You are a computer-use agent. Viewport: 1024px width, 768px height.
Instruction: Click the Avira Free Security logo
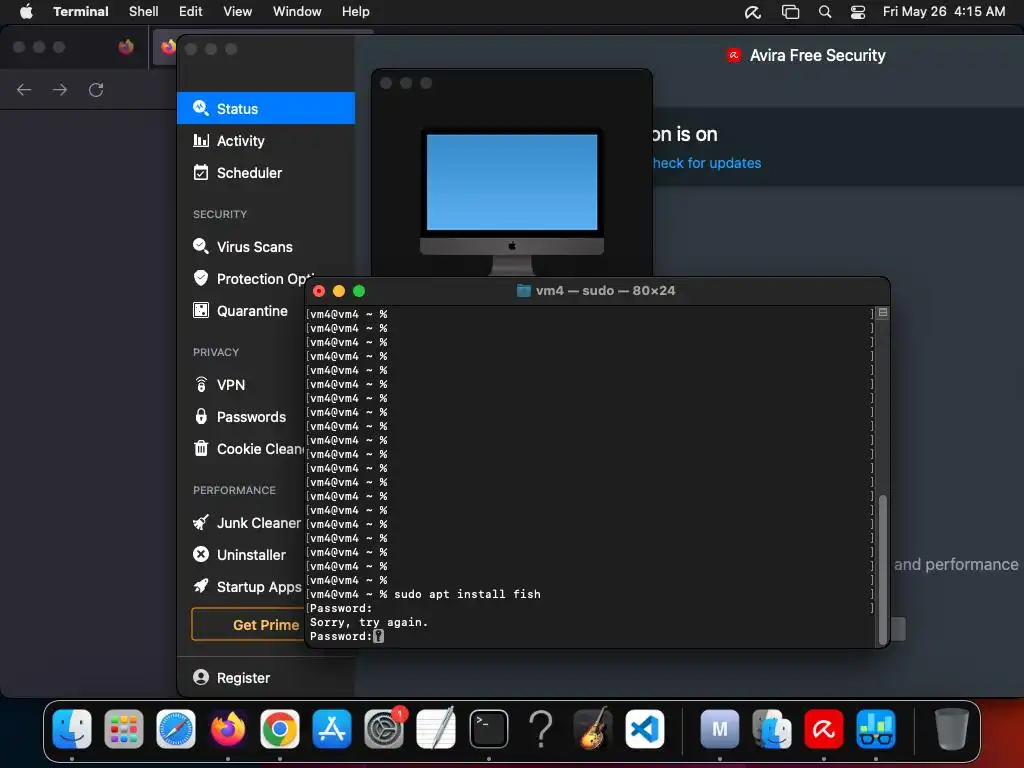click(733, 56)
